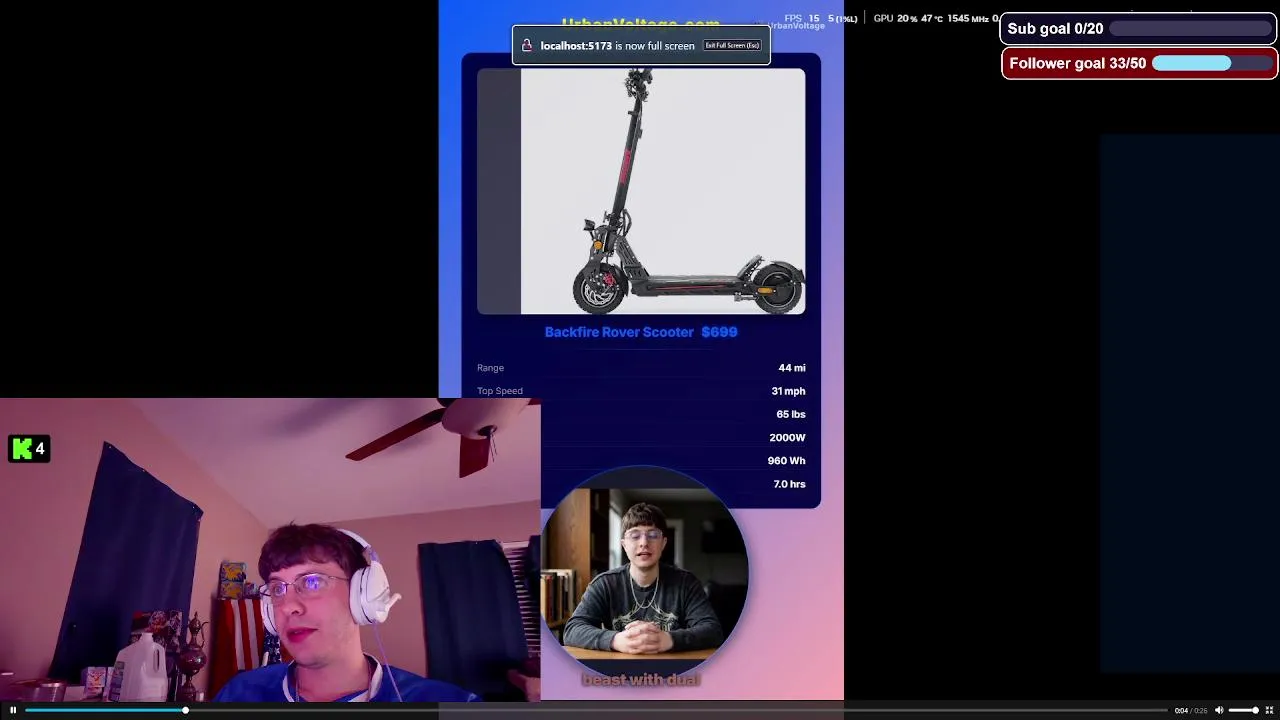Viewport: 1280px width, 720px height.
Task: Seek along the video progress bar
Action: [596, 710]
